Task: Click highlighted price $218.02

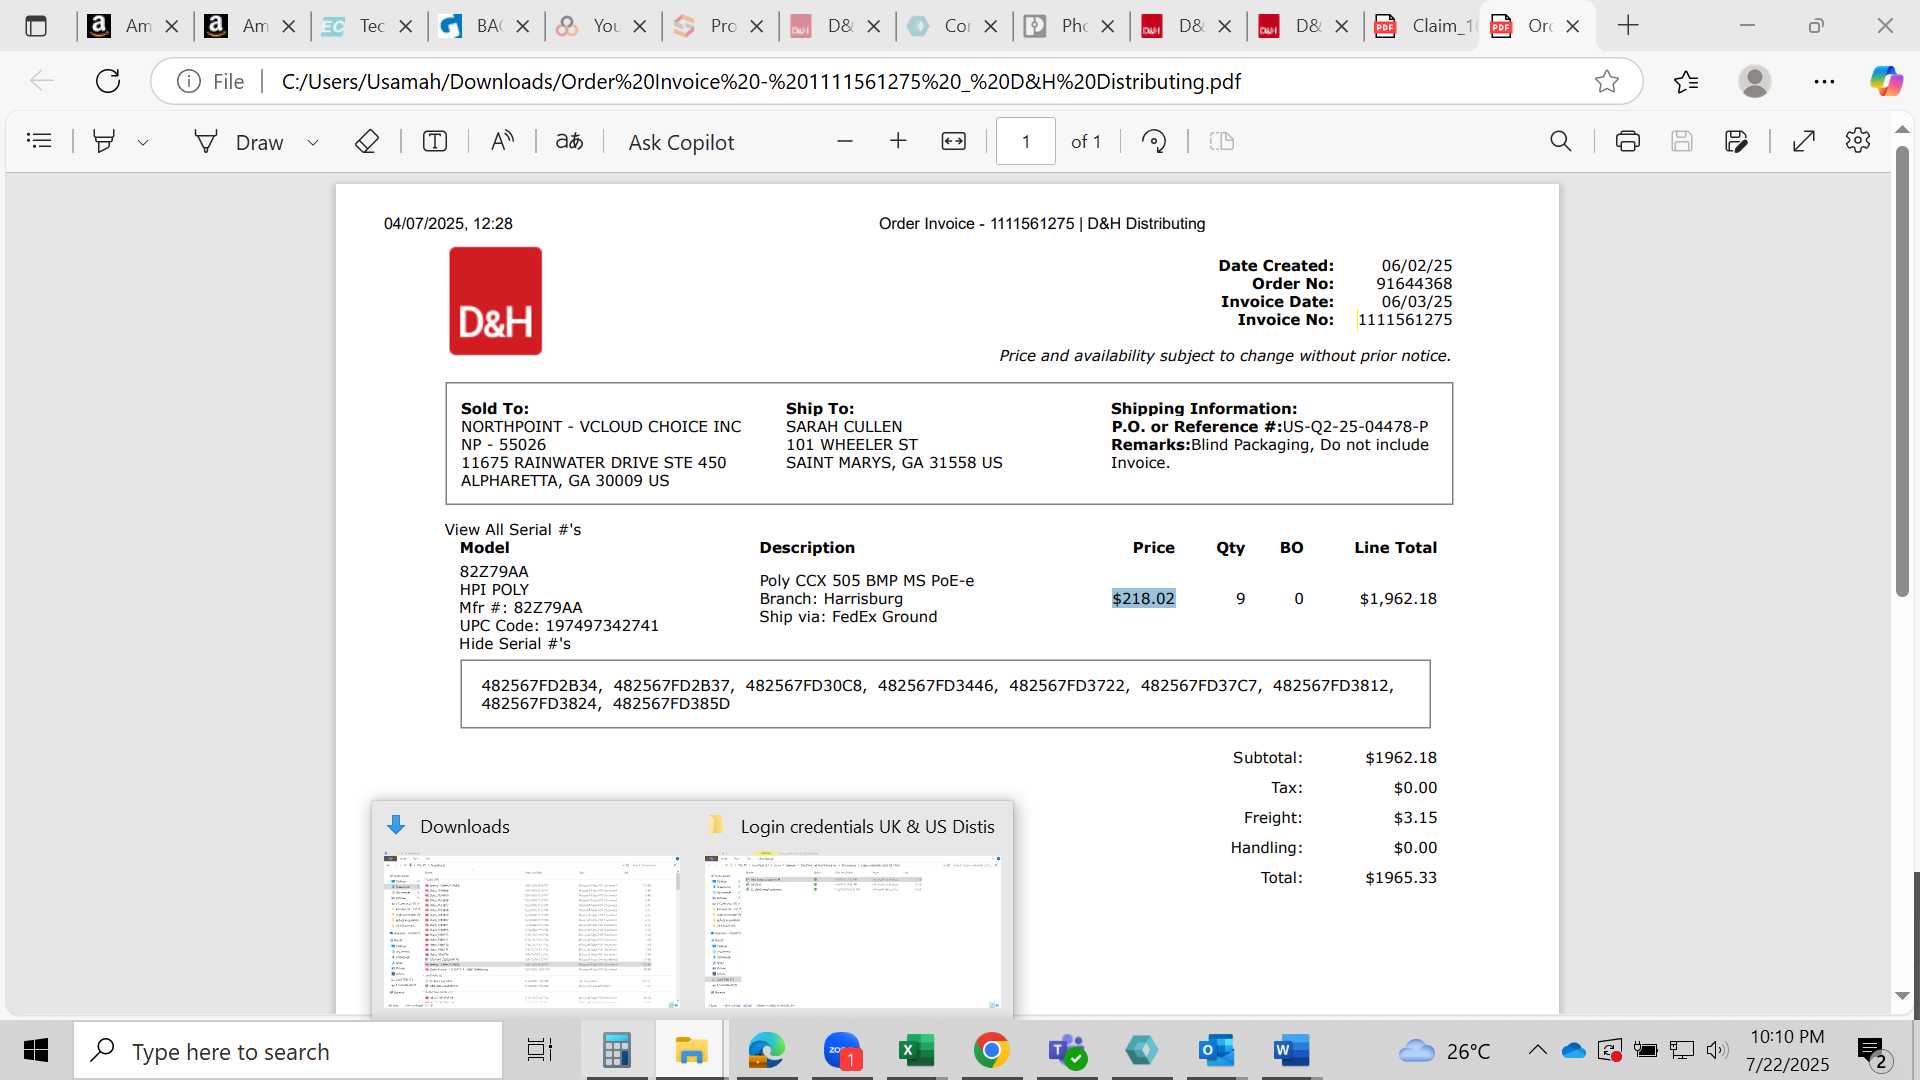Action: tap(1144, 598)
